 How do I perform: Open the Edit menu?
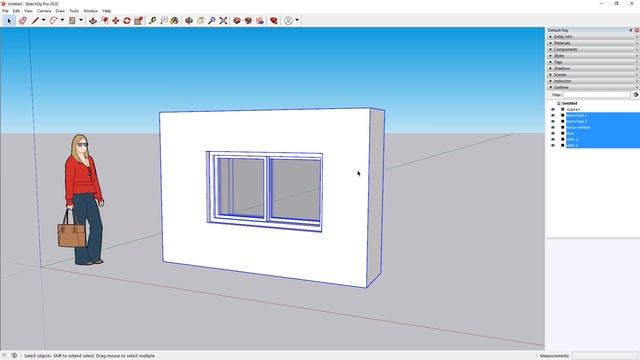tap(16, 11)
